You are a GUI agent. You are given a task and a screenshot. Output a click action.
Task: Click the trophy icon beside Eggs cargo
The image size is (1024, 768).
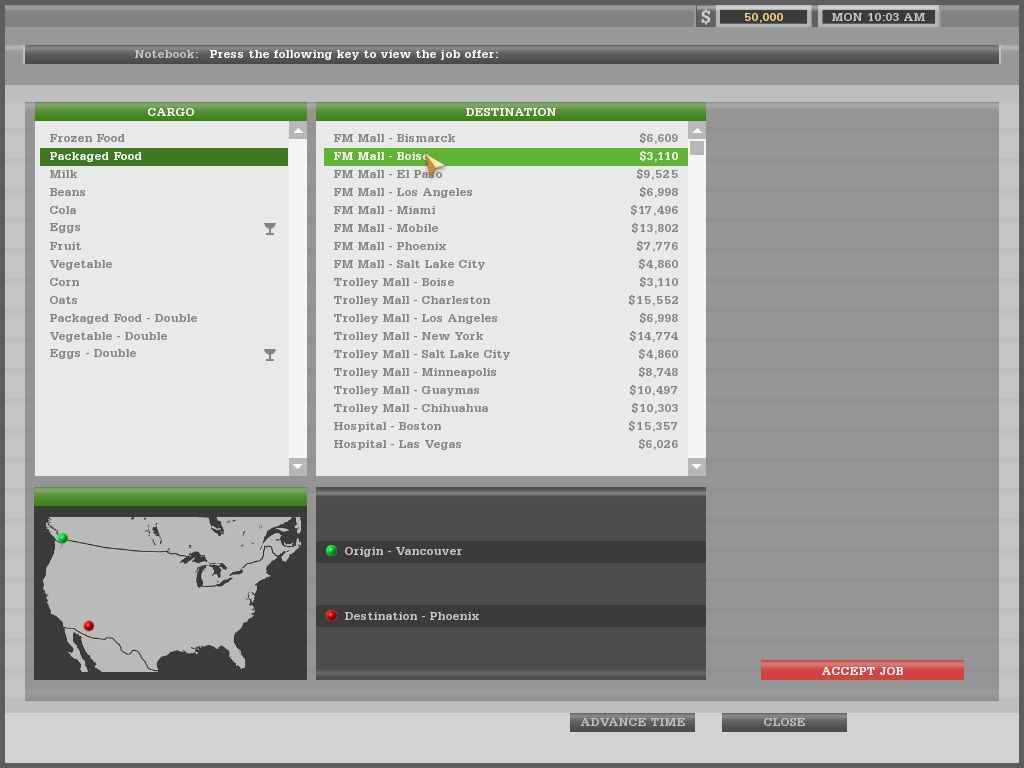(269, 229)
